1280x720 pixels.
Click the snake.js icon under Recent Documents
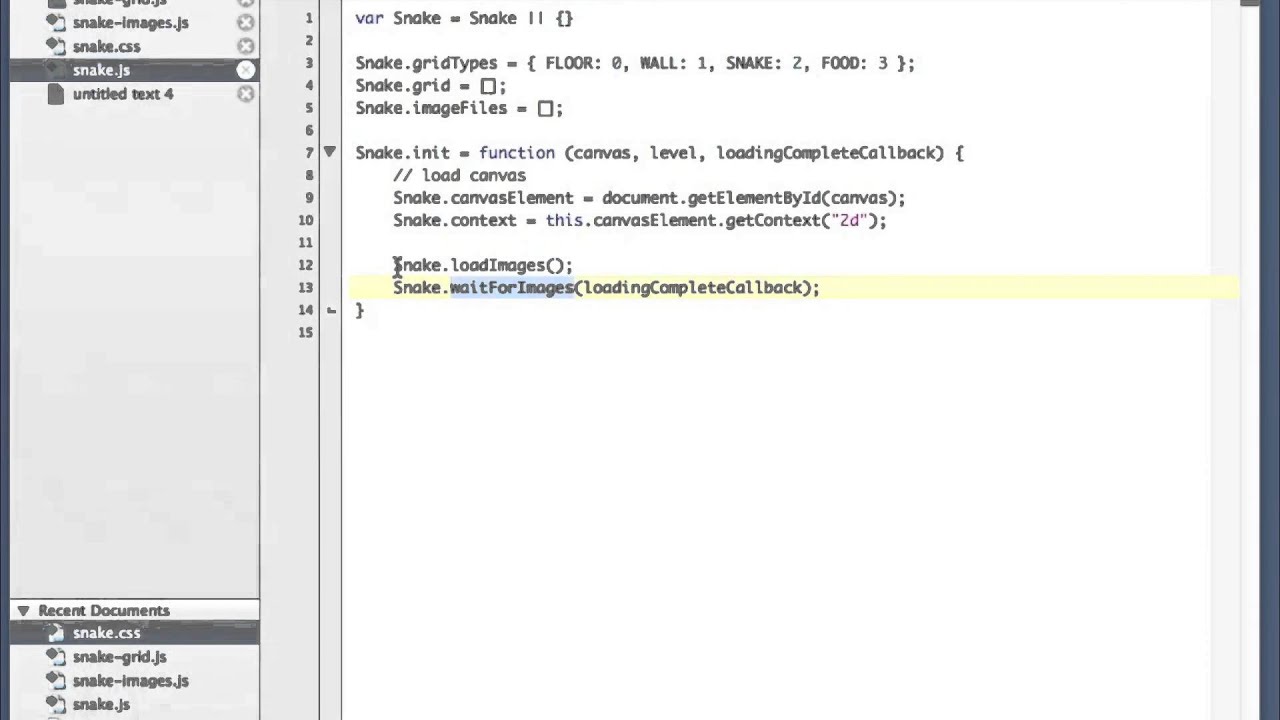[x=56, y=705]
